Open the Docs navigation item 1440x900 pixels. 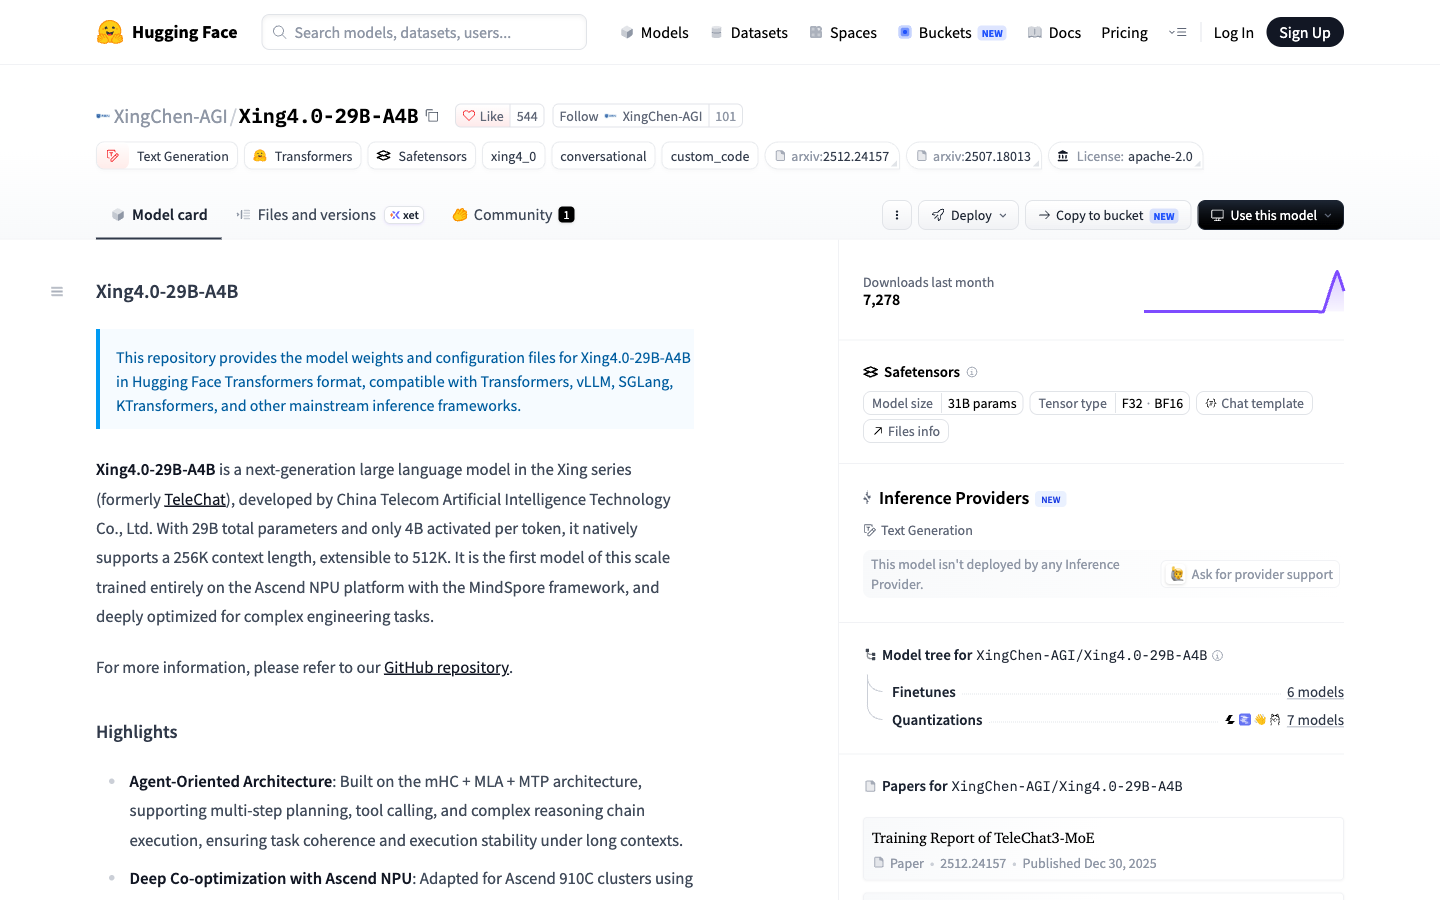pyautogui.click(x=1054, y=32)
